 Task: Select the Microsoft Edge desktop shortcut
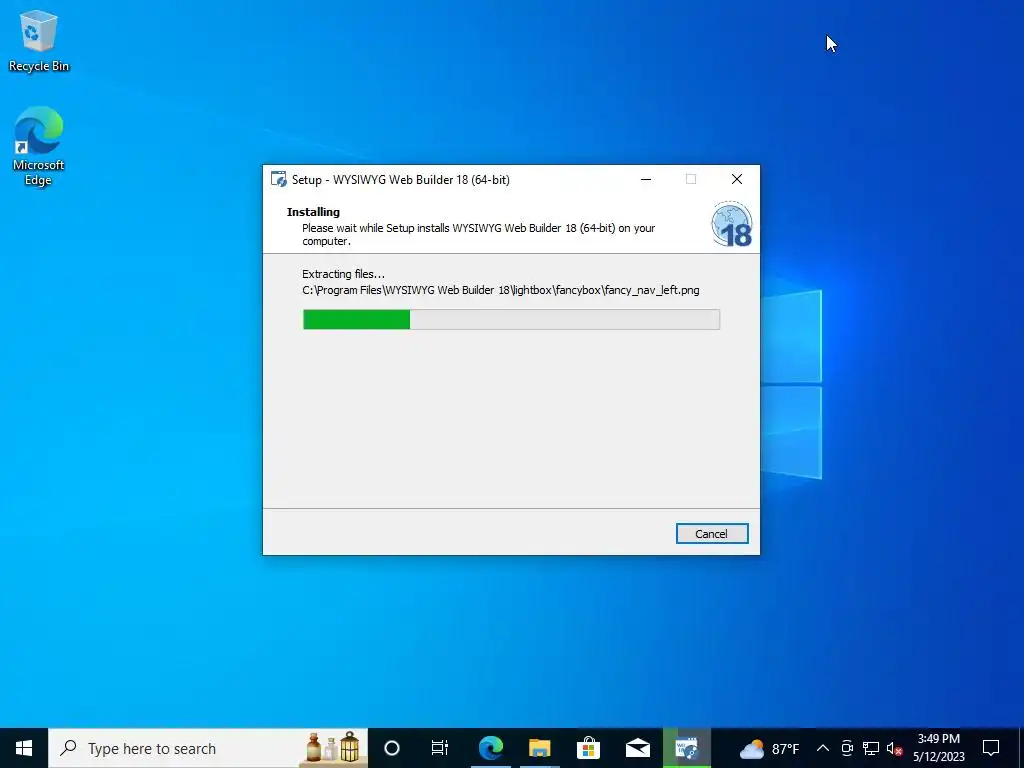pyautogui.click(x=39, y=146)
